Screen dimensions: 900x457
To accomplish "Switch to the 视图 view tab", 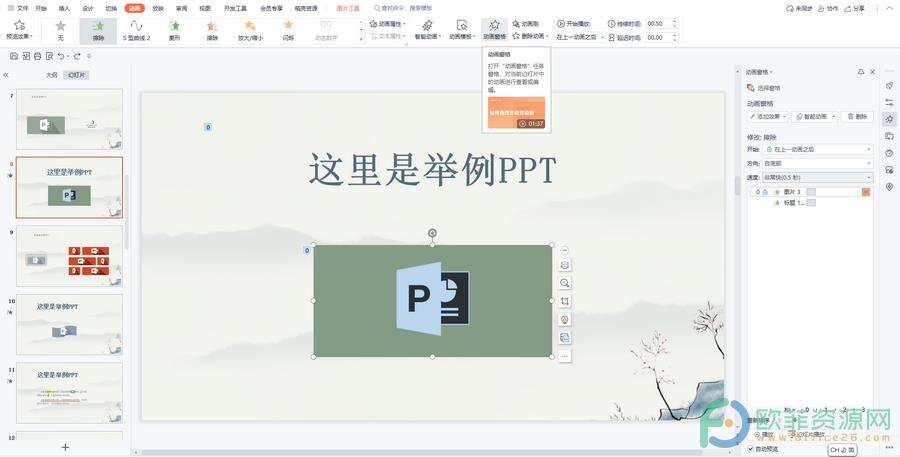I will (205, 9).
